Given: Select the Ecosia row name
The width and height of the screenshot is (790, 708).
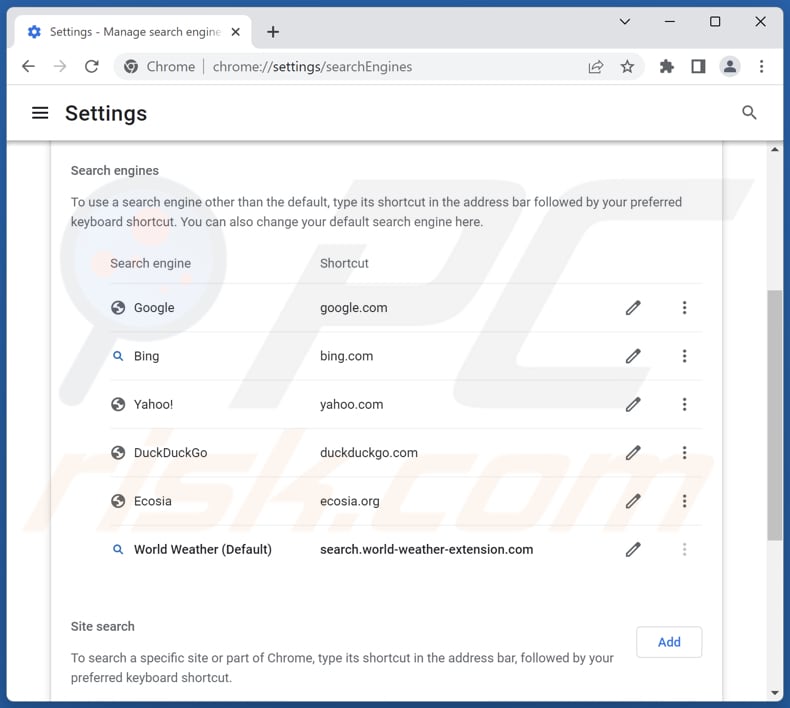Looking at the screenshot, I should [x=153, y=501].
